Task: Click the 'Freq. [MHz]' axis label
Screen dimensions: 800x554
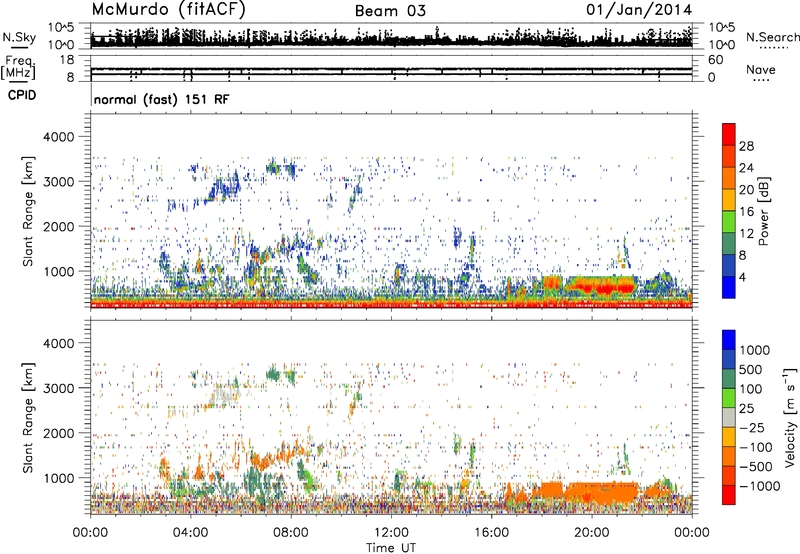Action: [18, 68]
